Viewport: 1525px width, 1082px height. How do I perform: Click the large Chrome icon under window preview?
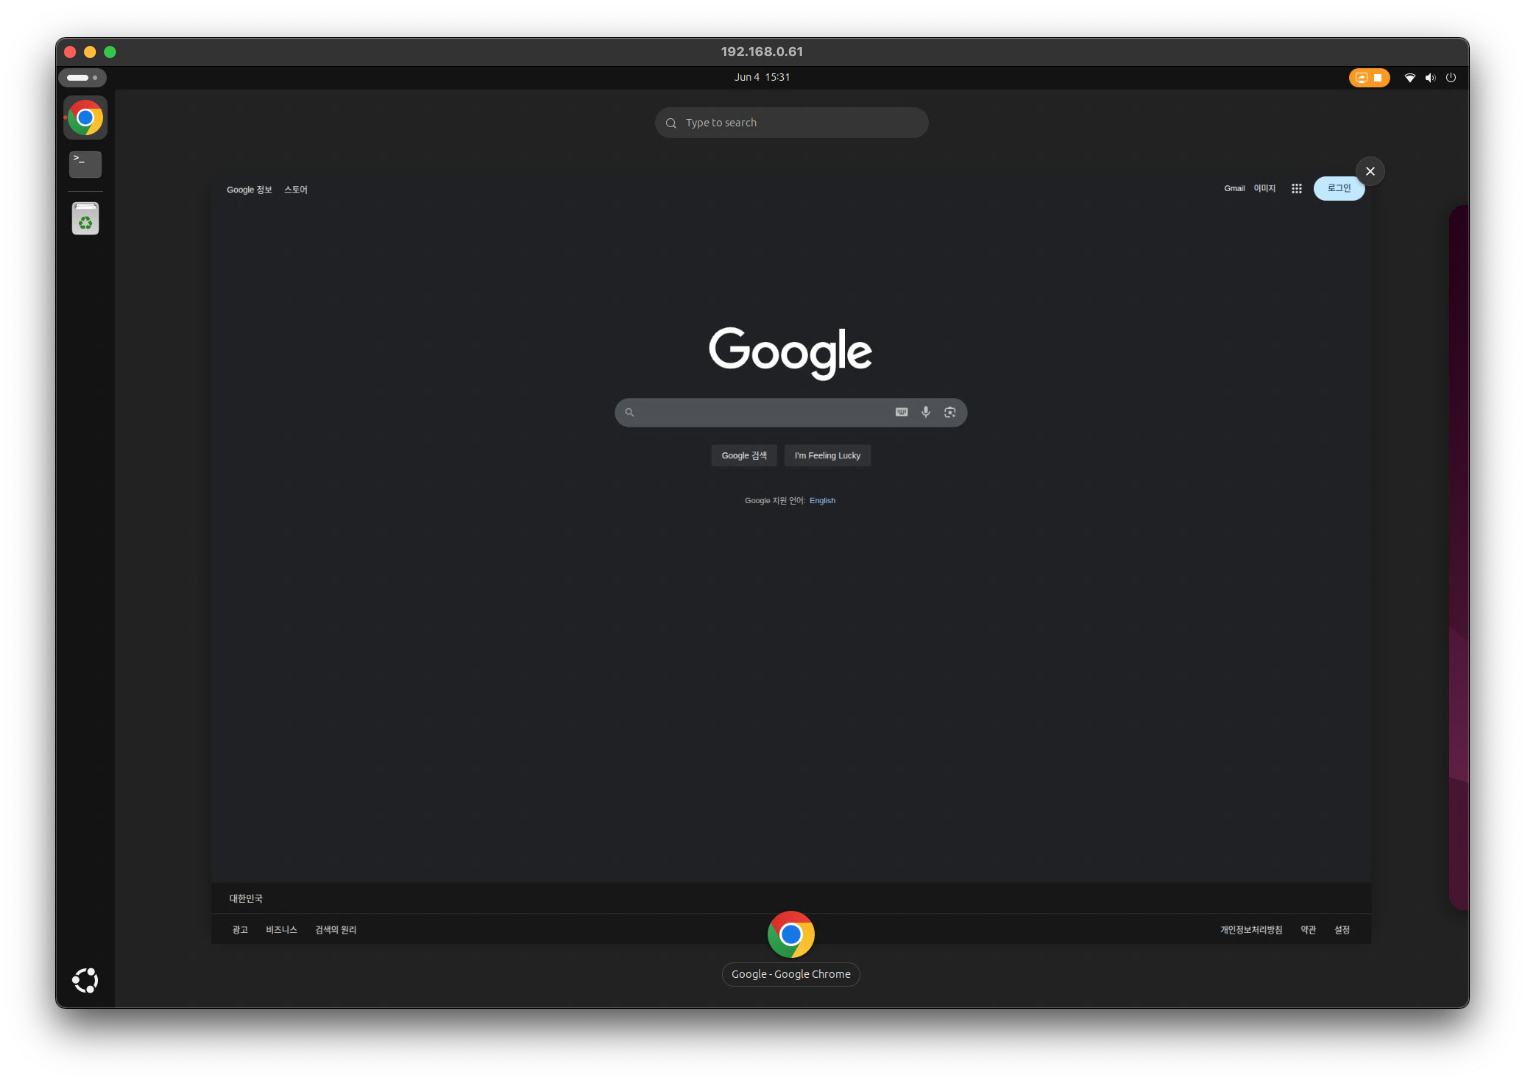coord(791,934)
